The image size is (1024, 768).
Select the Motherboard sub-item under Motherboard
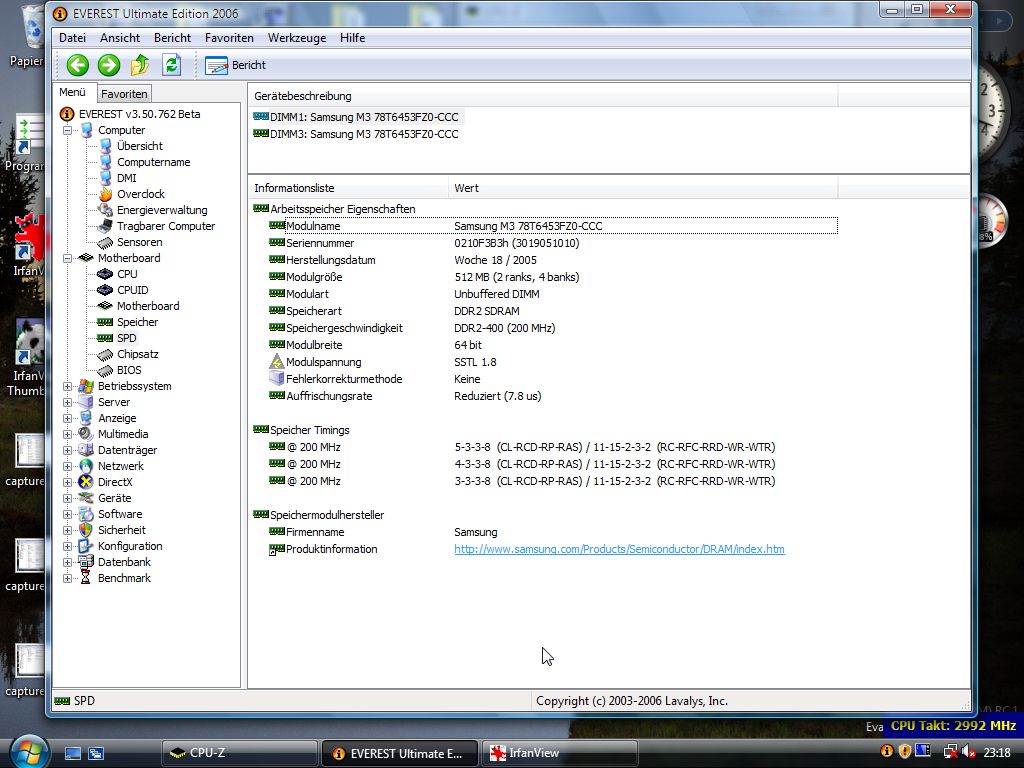tap(148, 306)
